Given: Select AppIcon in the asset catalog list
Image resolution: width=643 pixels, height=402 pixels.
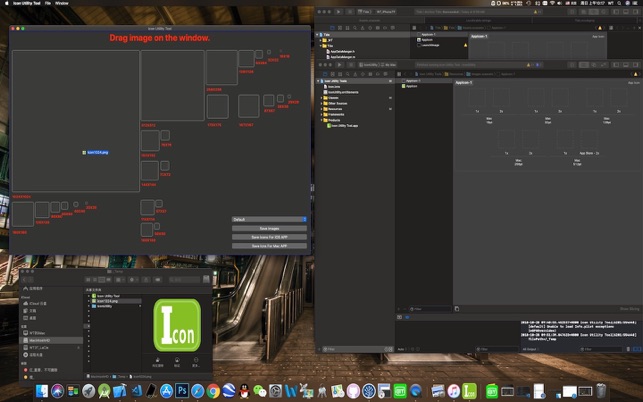Looking at the screenshot, I should coord(411,86).
